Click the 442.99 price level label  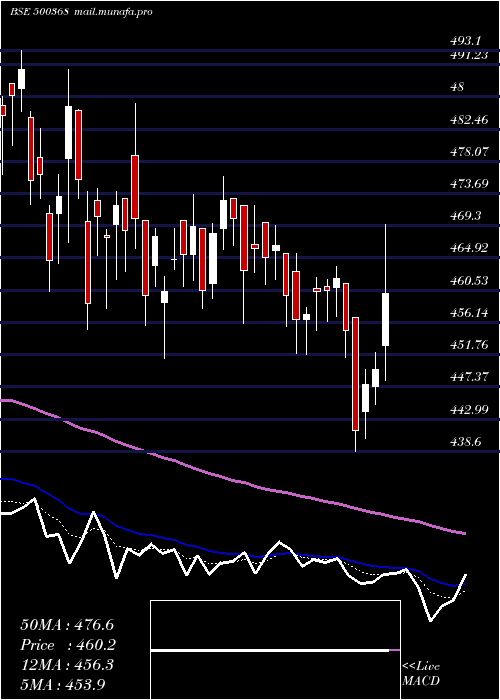point(469,410)
